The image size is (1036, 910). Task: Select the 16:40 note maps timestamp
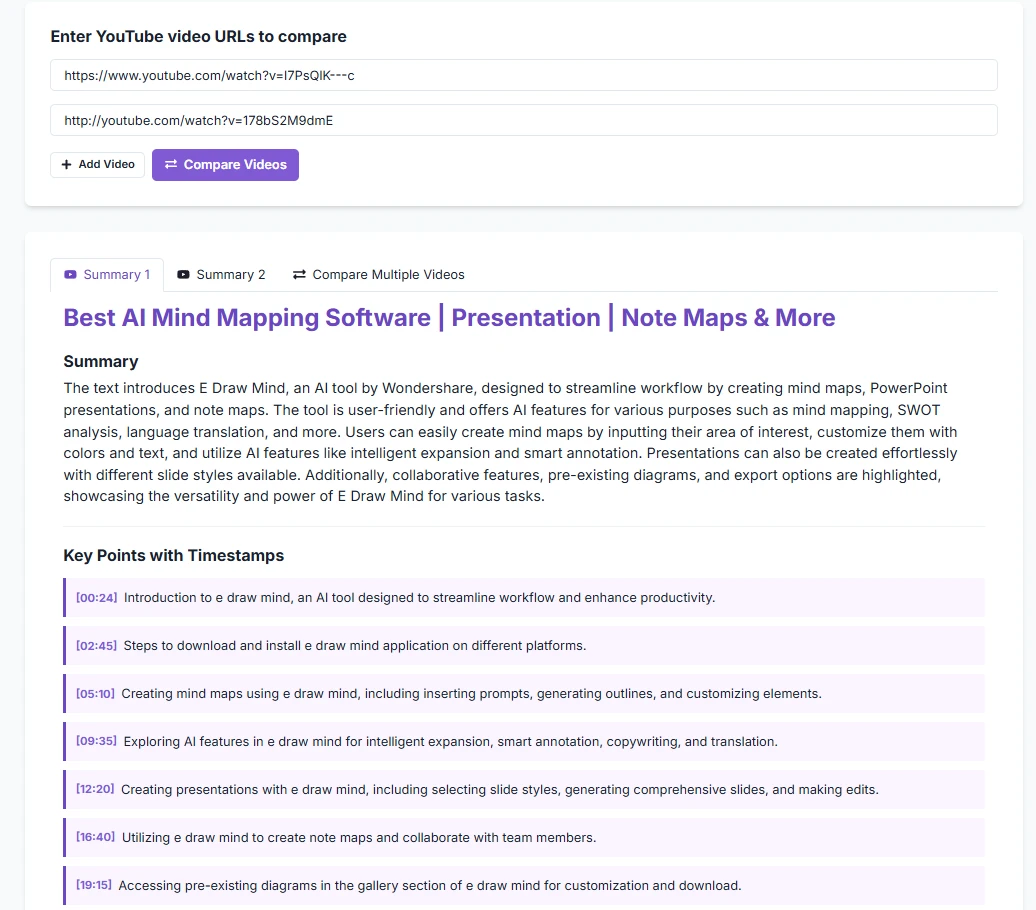pos(95,838)
